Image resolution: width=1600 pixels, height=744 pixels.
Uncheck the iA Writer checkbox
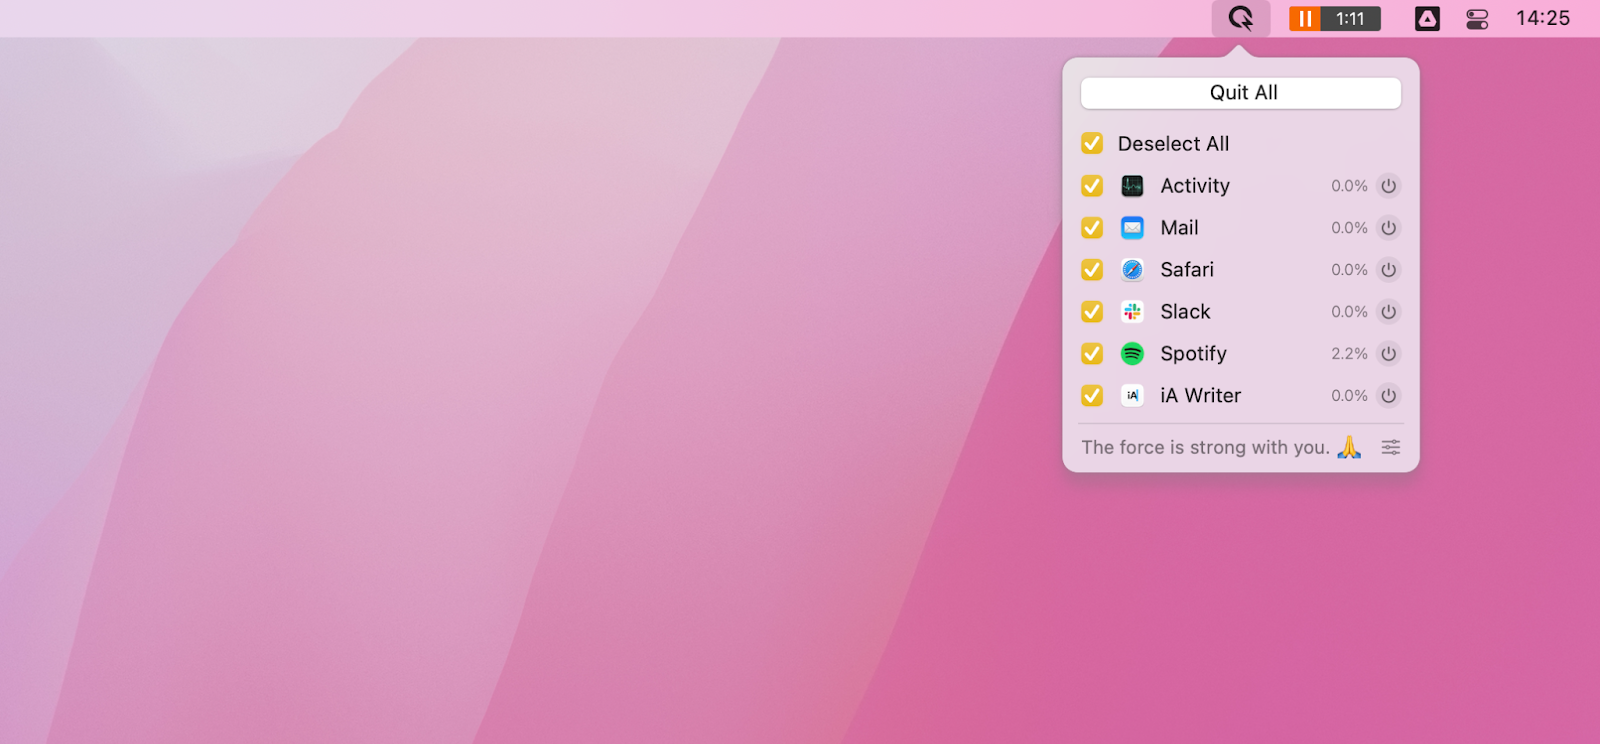(x=1092, y=396)
